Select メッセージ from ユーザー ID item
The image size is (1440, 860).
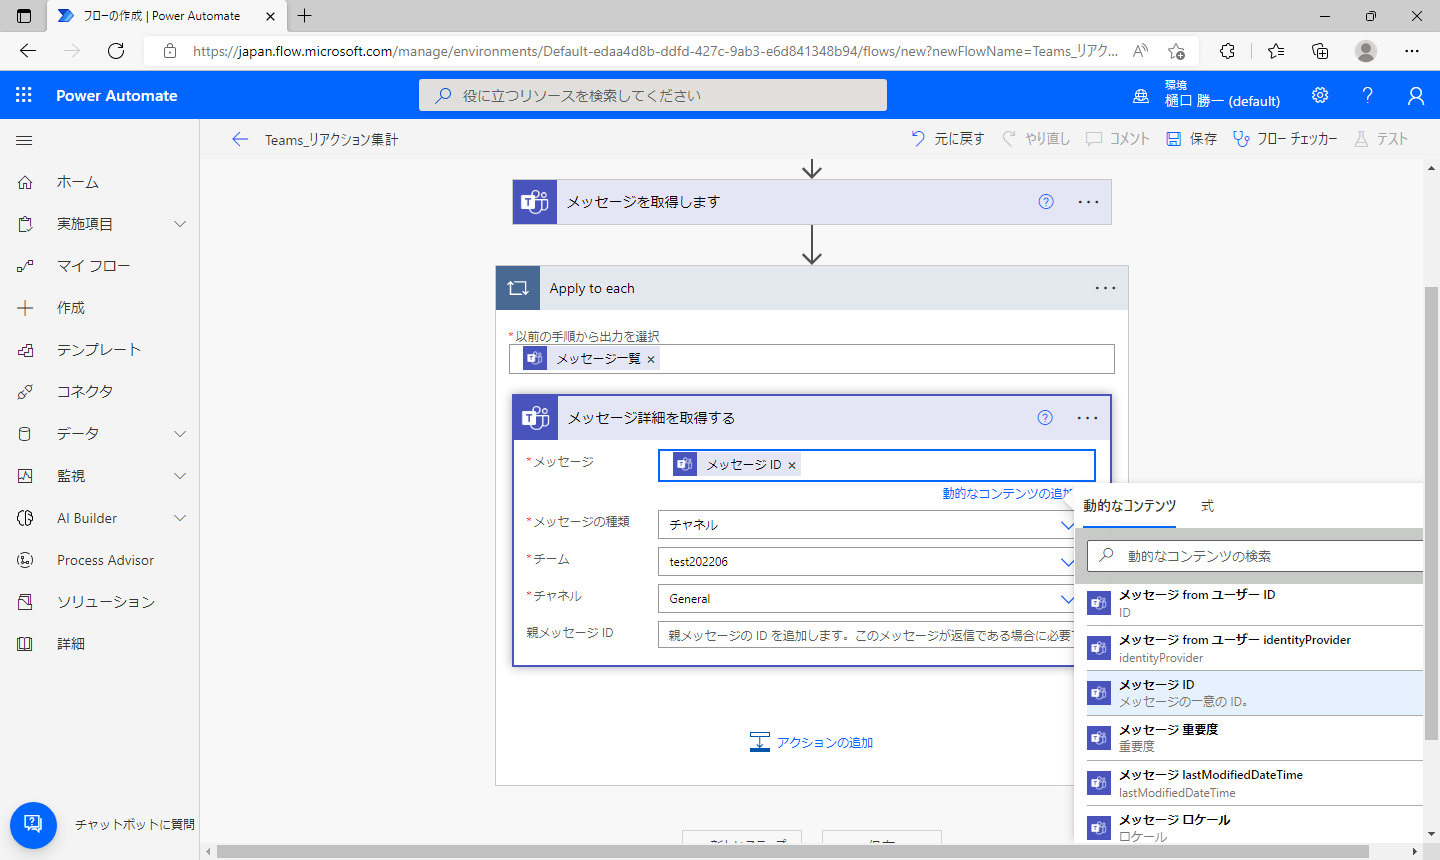pyautogui.click(x=1255, y=603)
